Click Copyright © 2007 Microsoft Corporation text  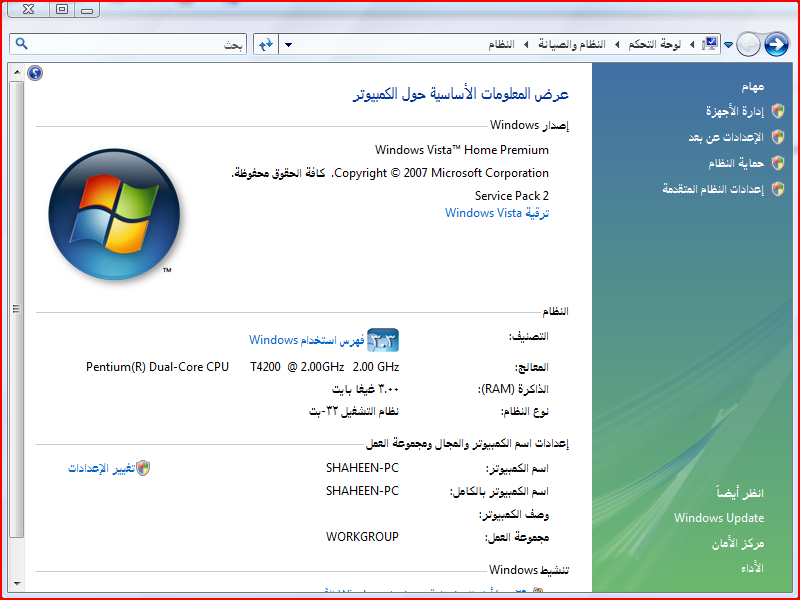pyautogui.click(x=441, y=173)
